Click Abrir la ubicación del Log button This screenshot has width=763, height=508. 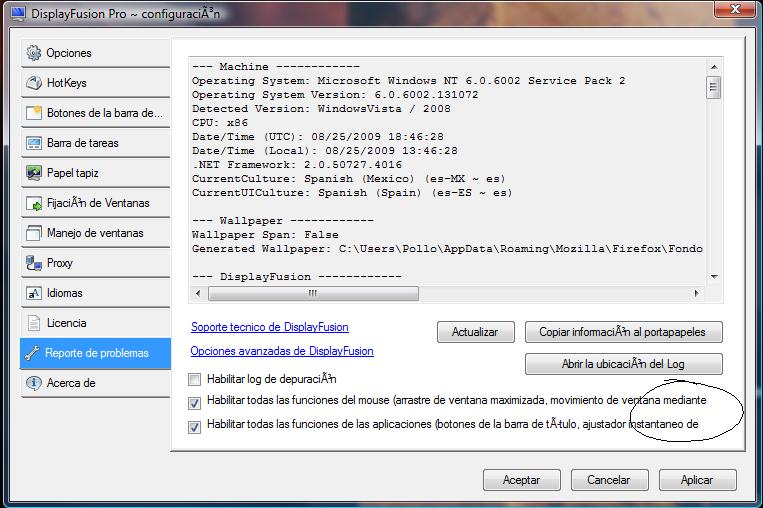coord(623,363)
